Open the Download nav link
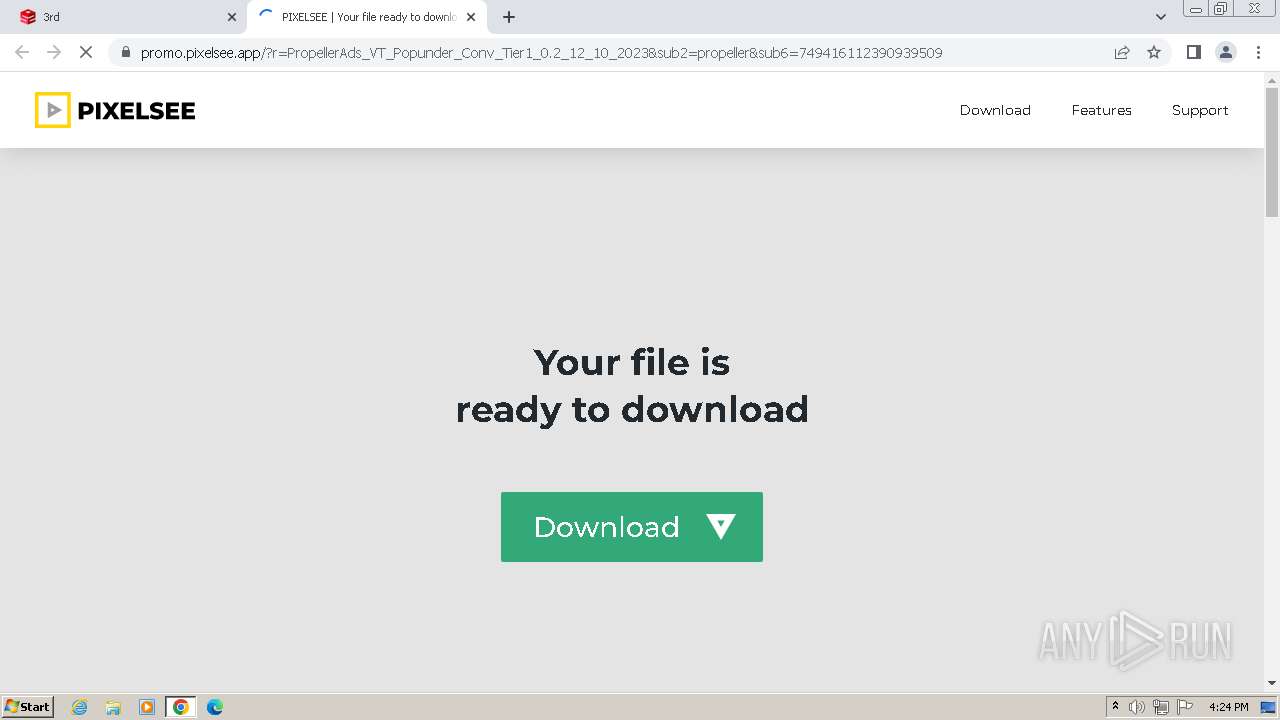 [995, 110]
